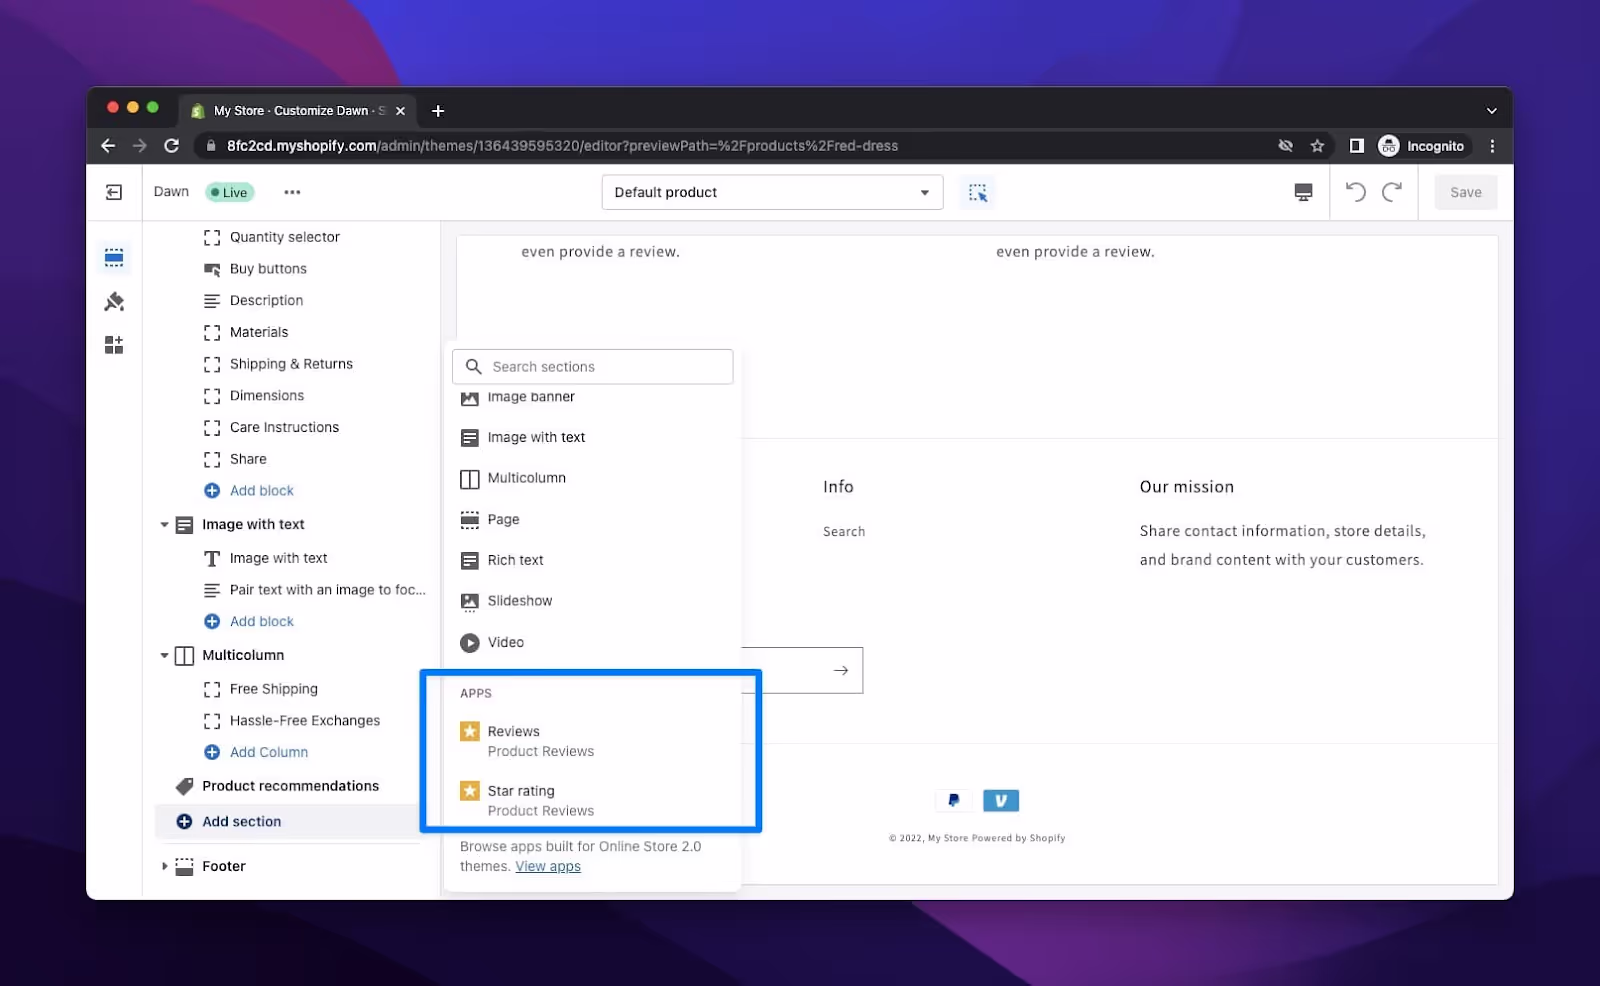This screenshot has height=986, width=1600.
Task: Bookmark this page with star icon
Action: (1317, 146)
